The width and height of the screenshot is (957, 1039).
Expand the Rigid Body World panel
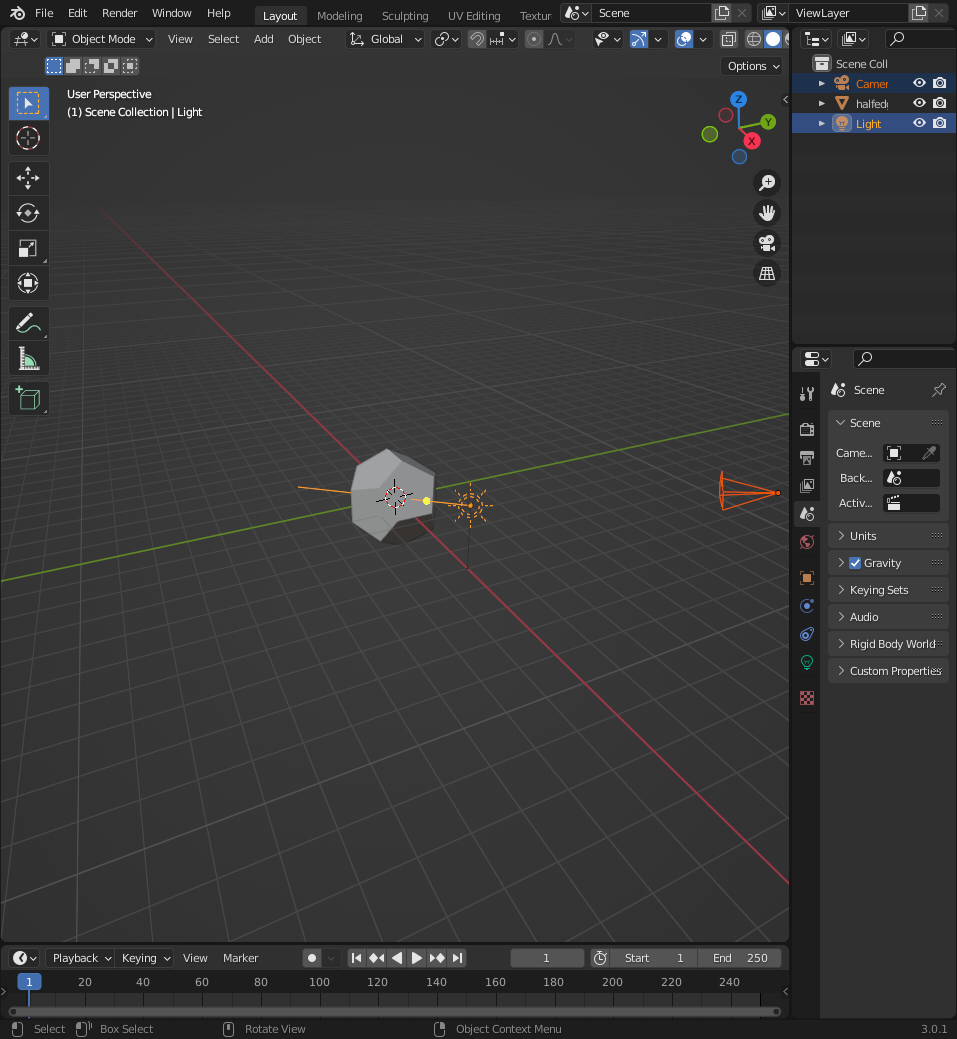(892, 644)
